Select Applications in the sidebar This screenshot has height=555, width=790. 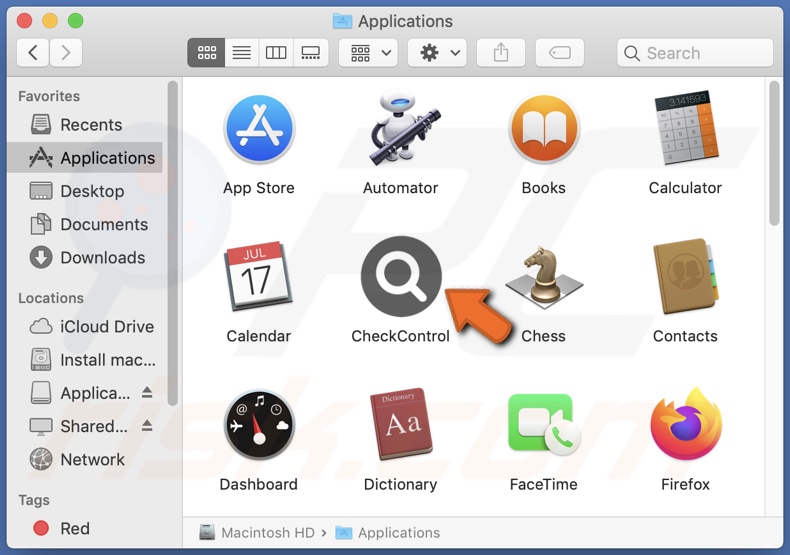pyautogui.click(x=86, y=158)
